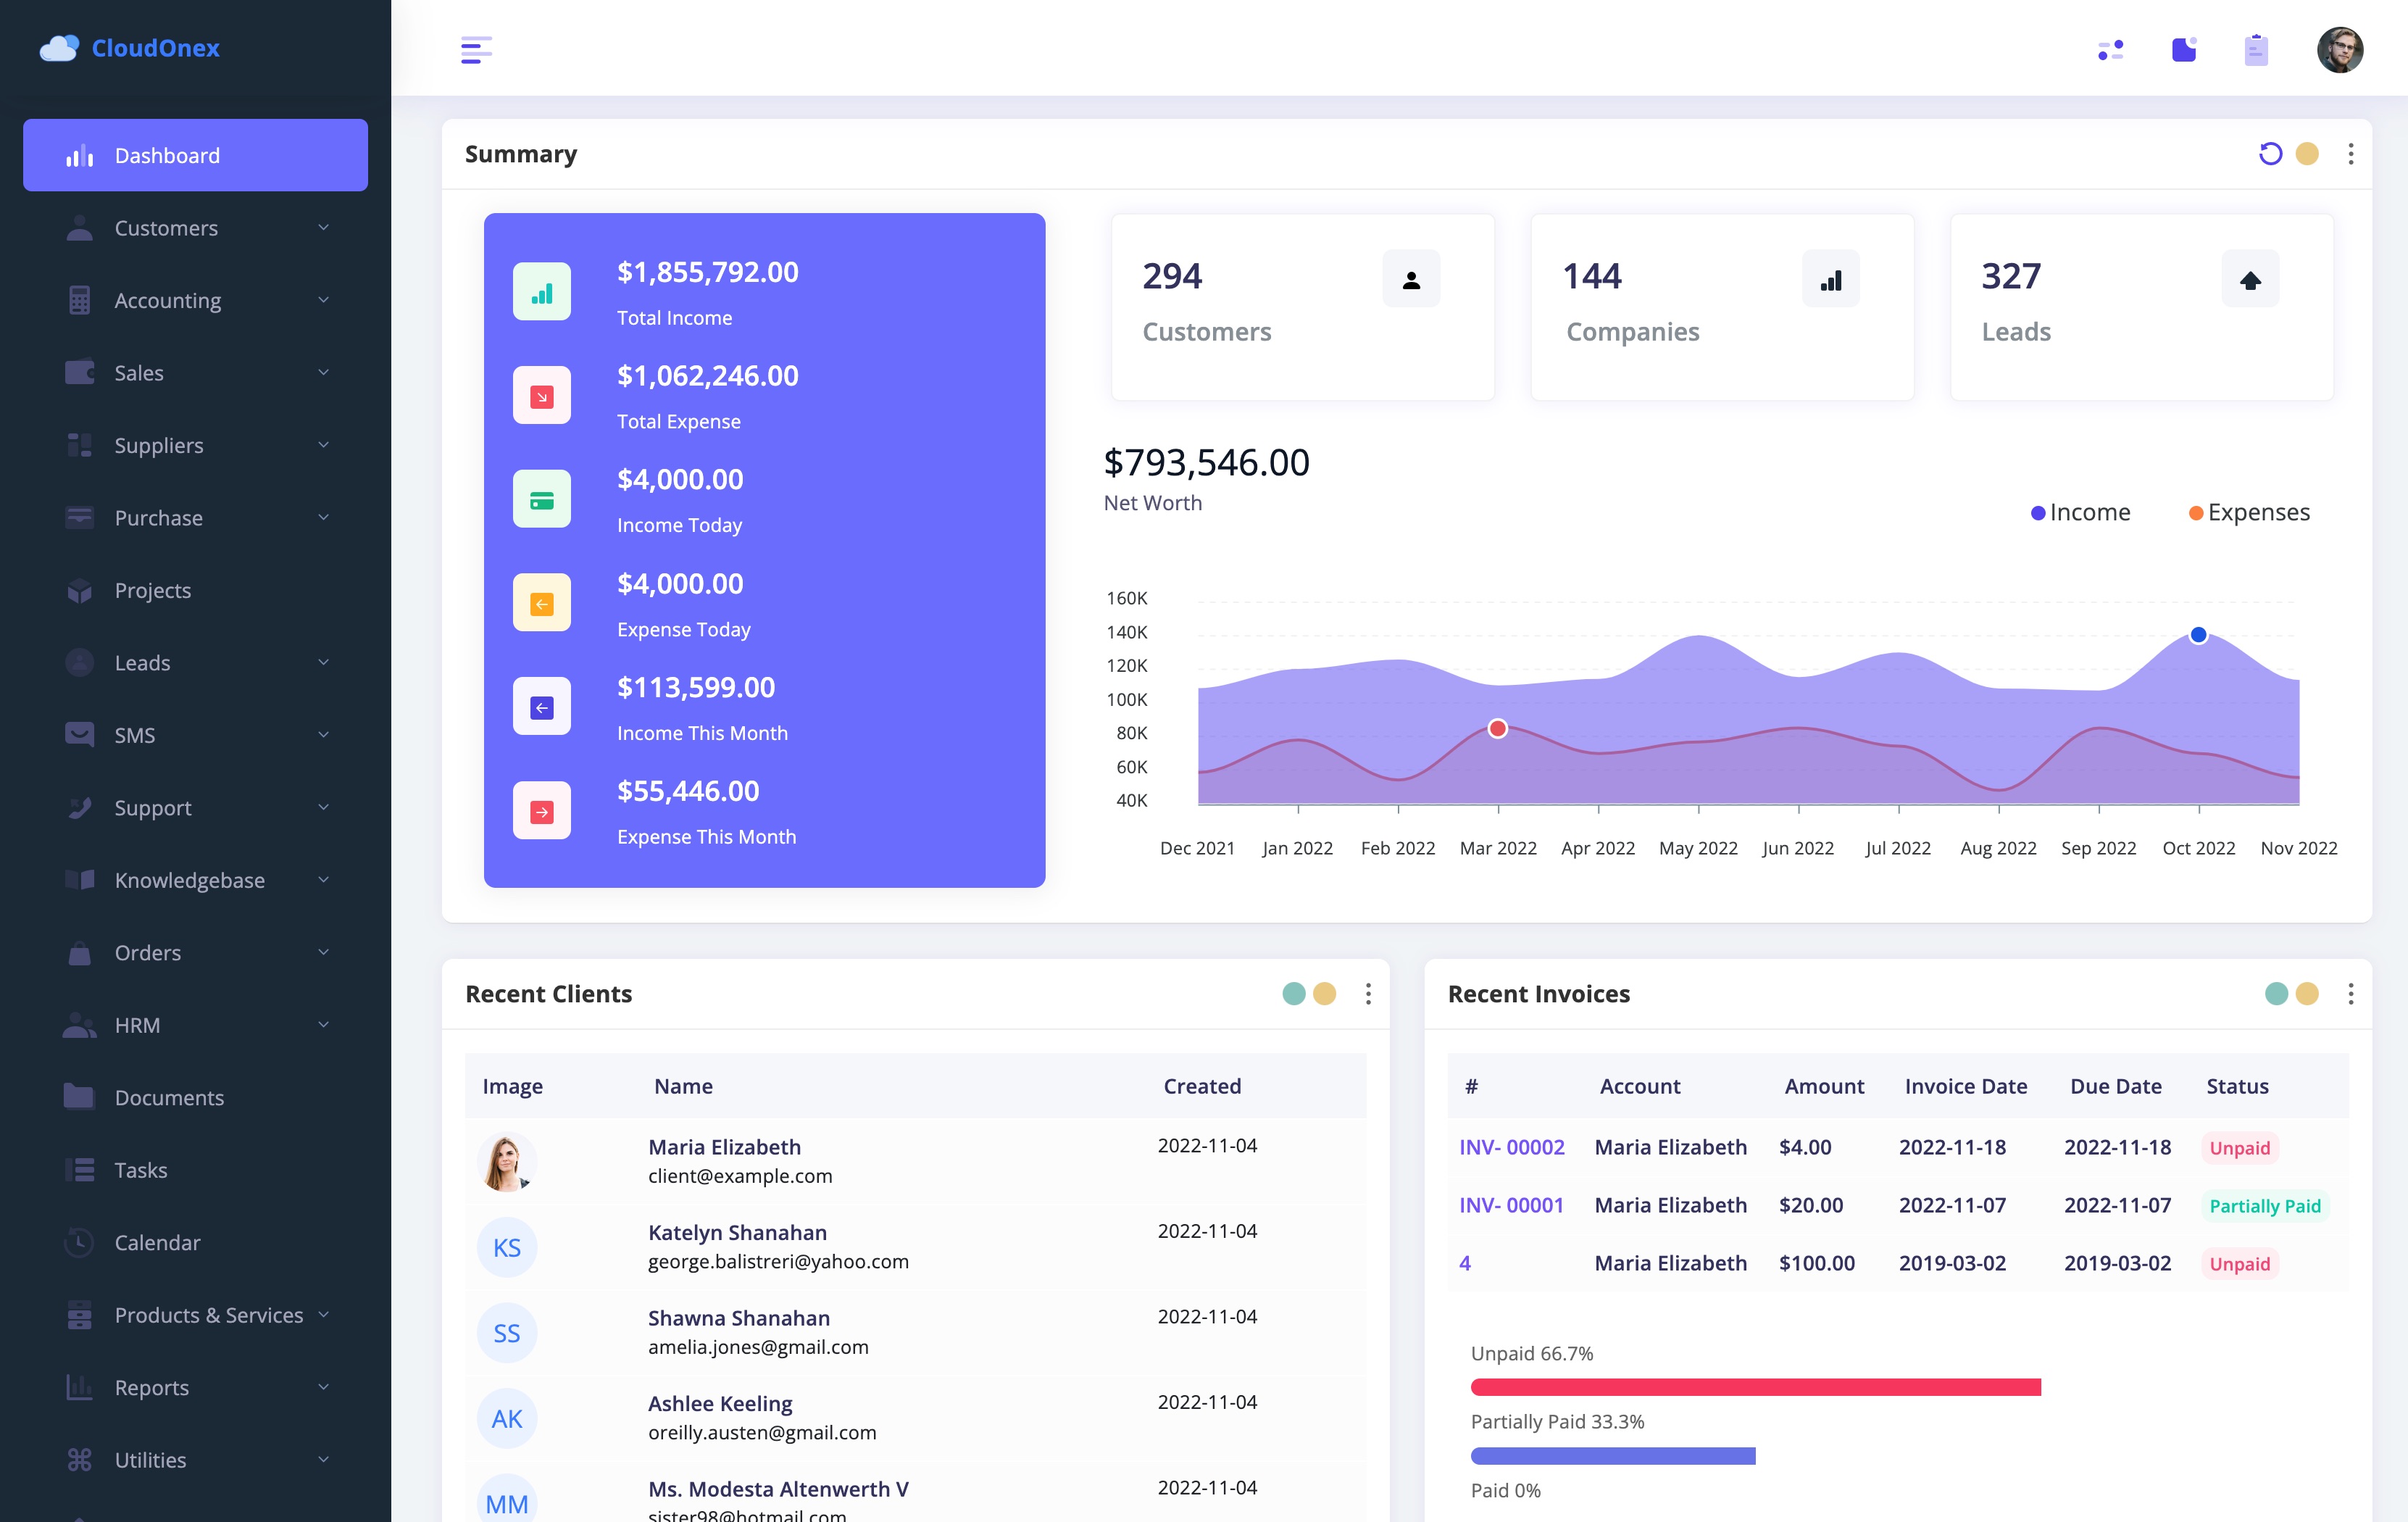Click the purple note icon in header
Screen dimensions: 2408x1522
click(x=2184, y=49)
